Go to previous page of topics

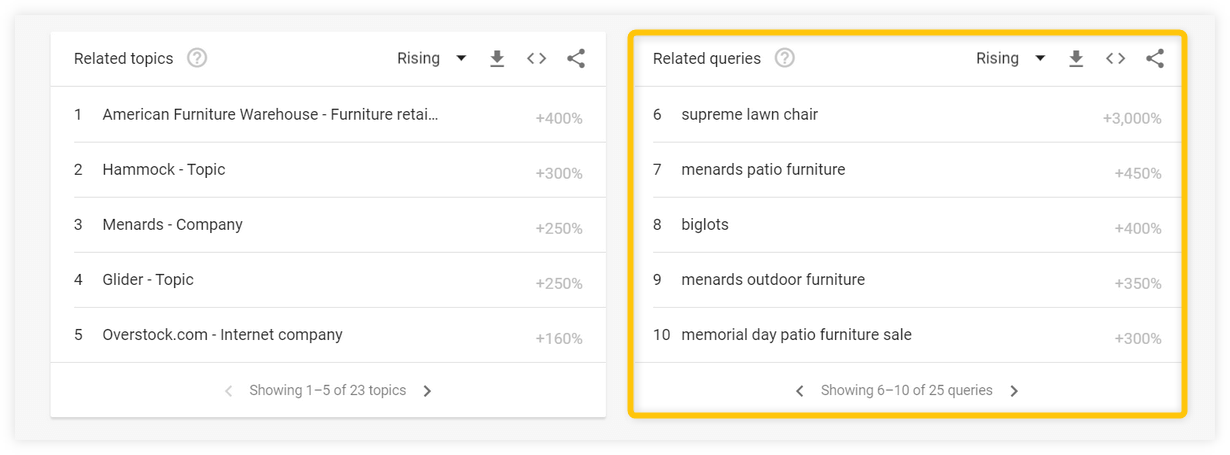click(x=228, y=391)
